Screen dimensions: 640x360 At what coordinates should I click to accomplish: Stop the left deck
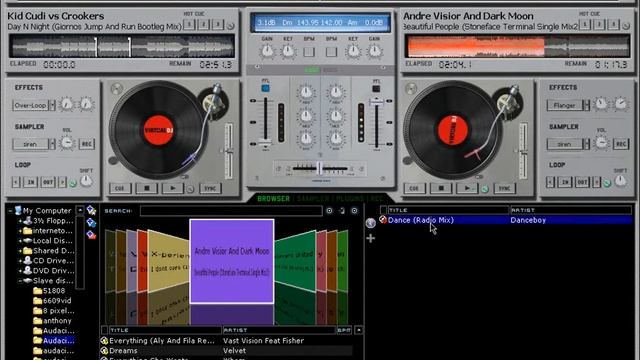(x=147, y=188)
